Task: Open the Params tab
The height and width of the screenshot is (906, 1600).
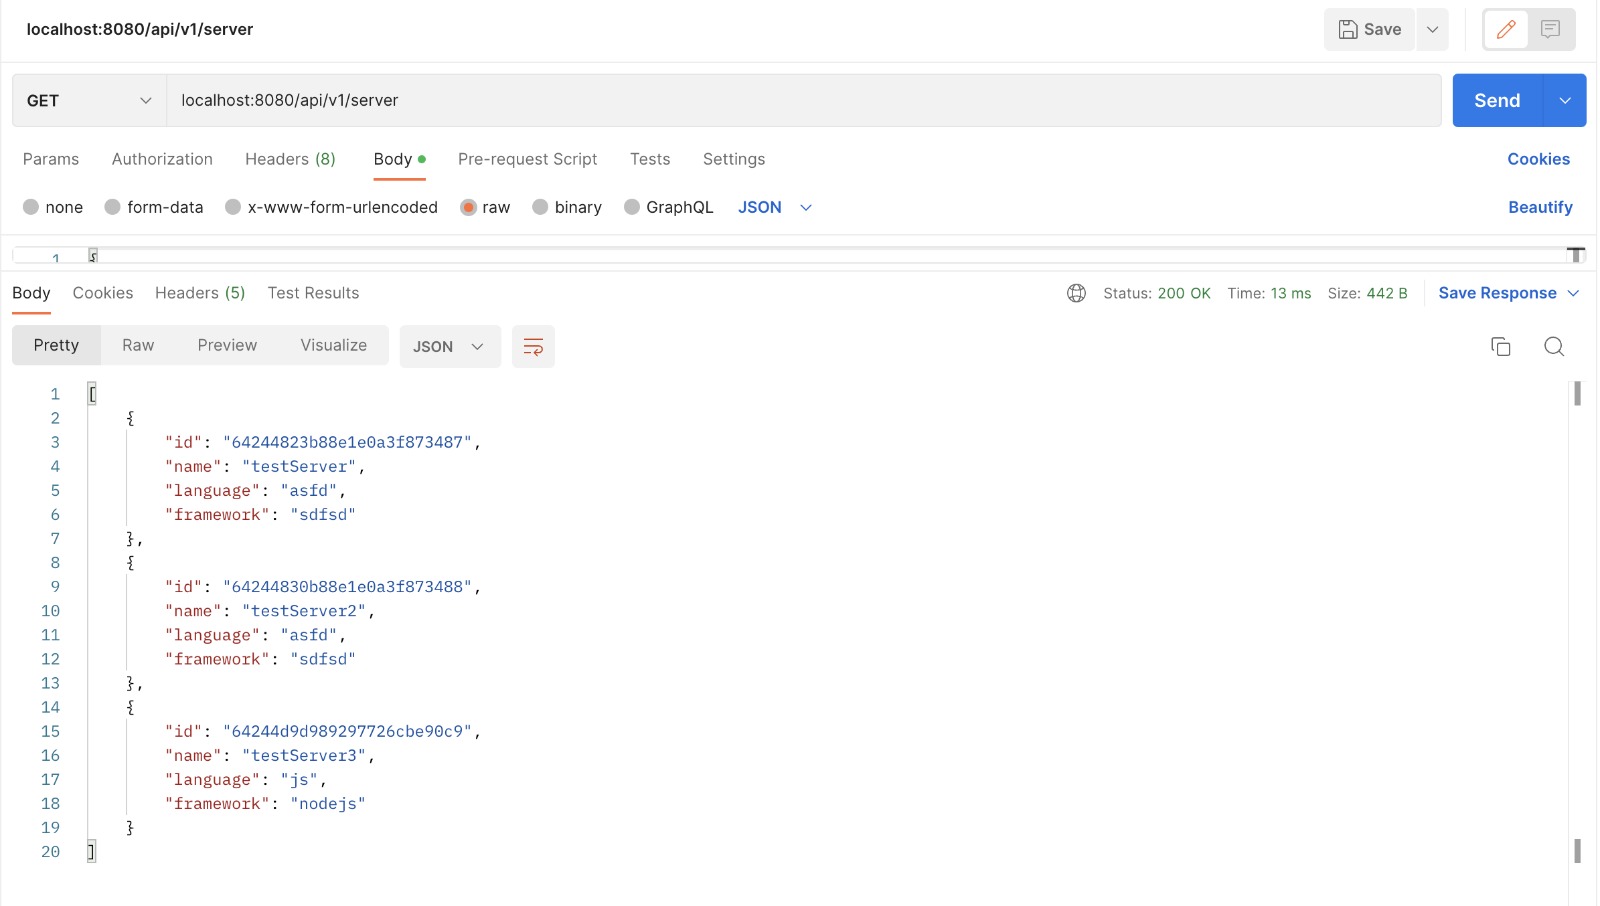Action: point(51,159)
